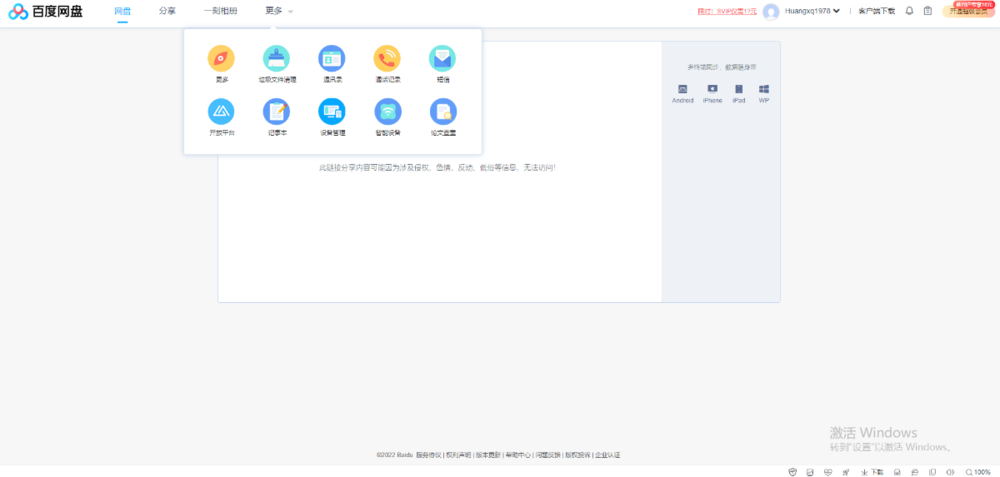The height and width of the screenshot is (477, 1000).
Task: Switch to the 分享 tab
Action: [167, 11]
